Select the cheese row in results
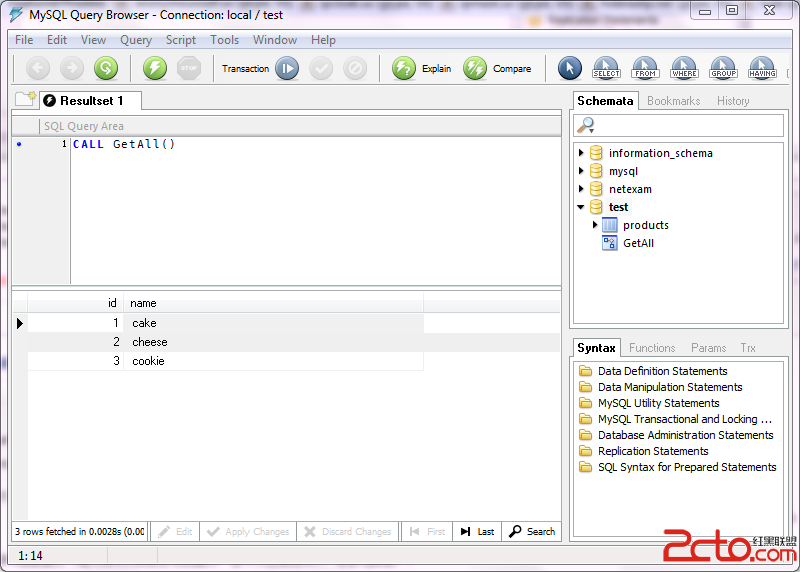Image resolution: width=800 pixels, height=572 pixels. pyautogui.click(x=226, y=342)
